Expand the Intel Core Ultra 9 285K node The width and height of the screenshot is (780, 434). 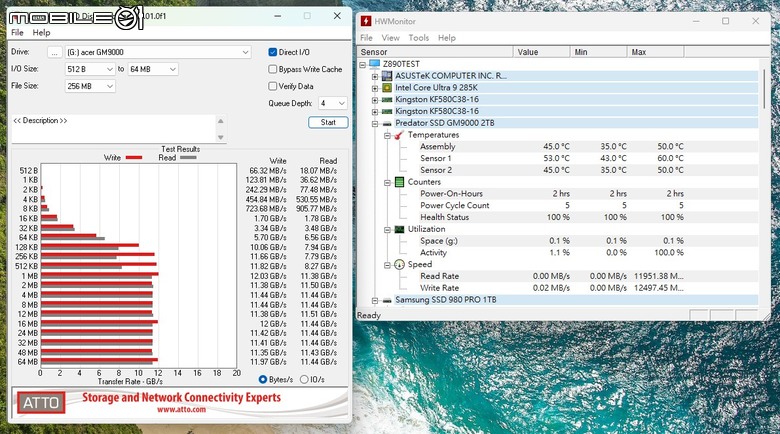tap(375, 88)
